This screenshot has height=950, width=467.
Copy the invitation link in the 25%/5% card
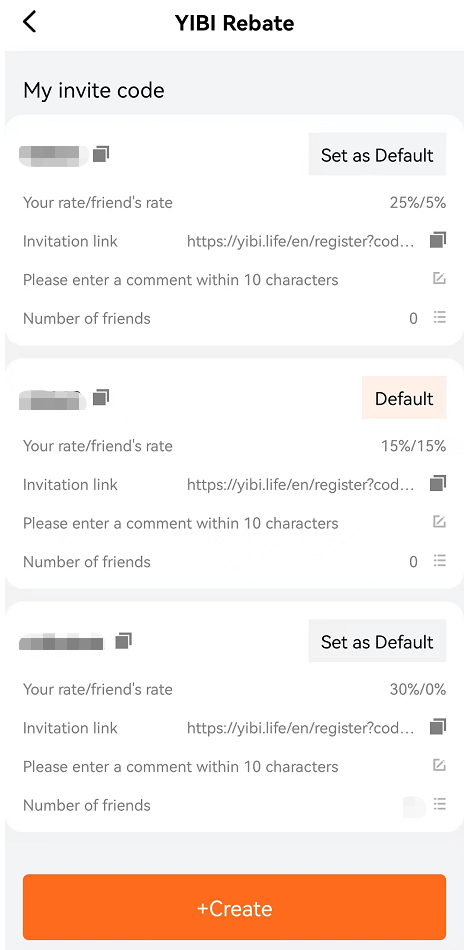point(438,240)
